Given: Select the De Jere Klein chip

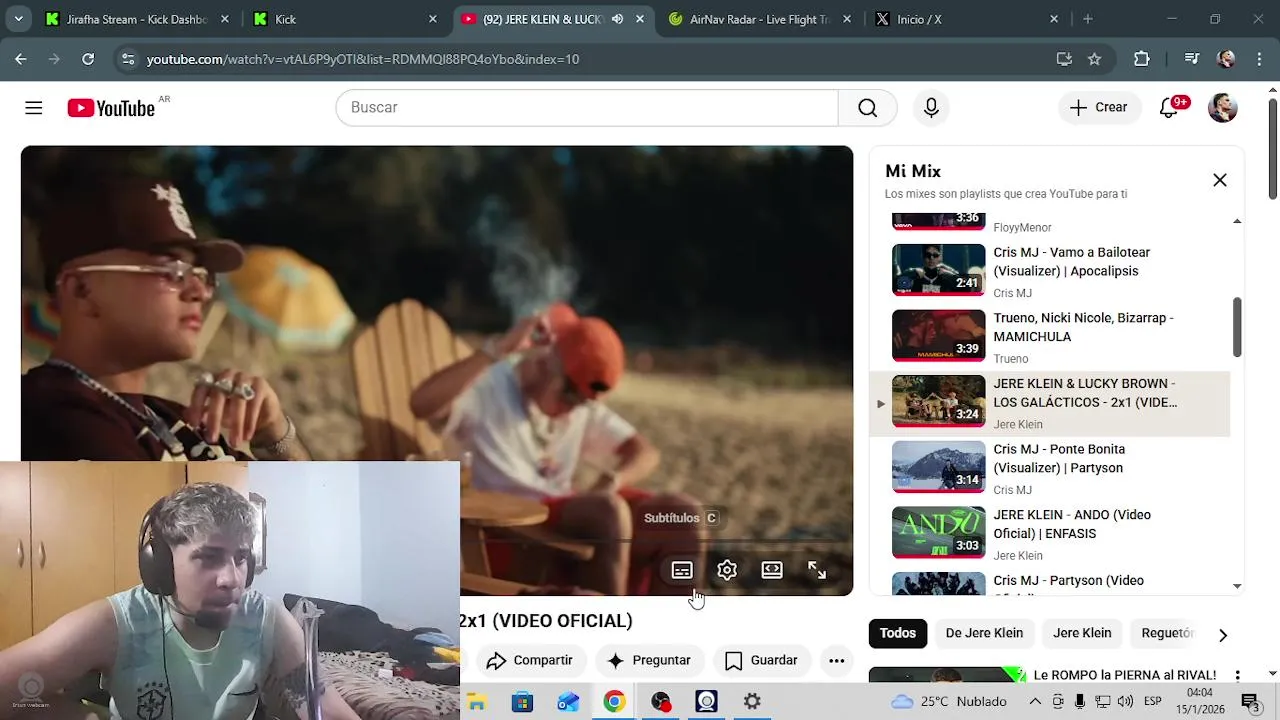Looking at the screenshot, I should coord(984,633).
